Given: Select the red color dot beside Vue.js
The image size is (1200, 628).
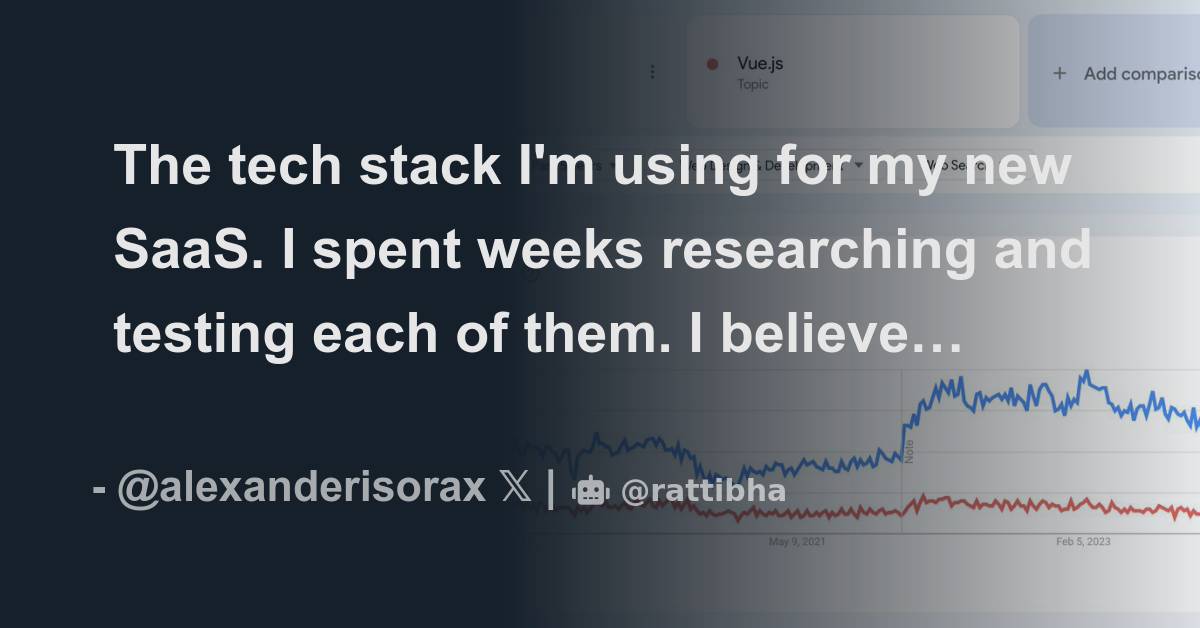Looking at the screenshot, I should (712, 62).
